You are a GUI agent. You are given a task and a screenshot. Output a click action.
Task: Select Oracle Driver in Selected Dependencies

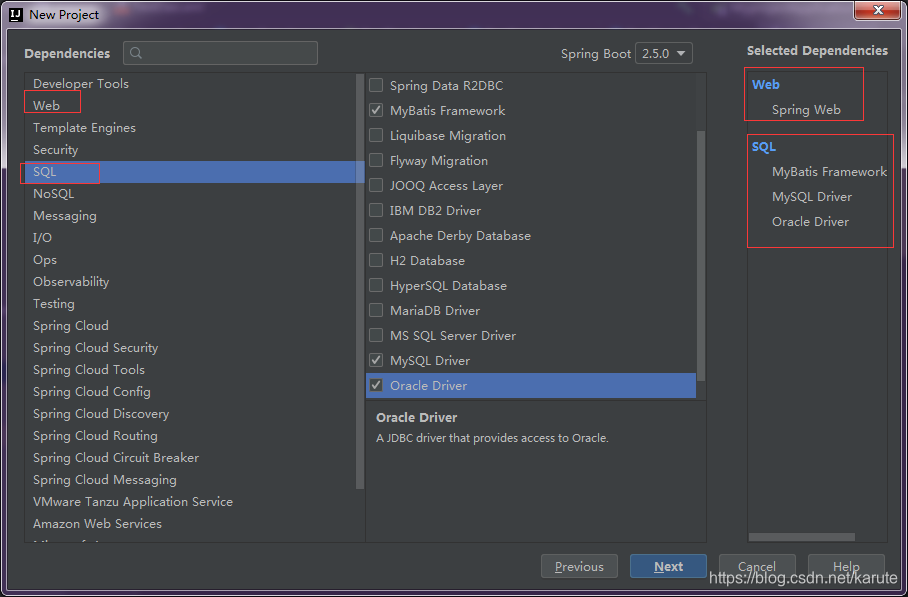pos(810,221)
